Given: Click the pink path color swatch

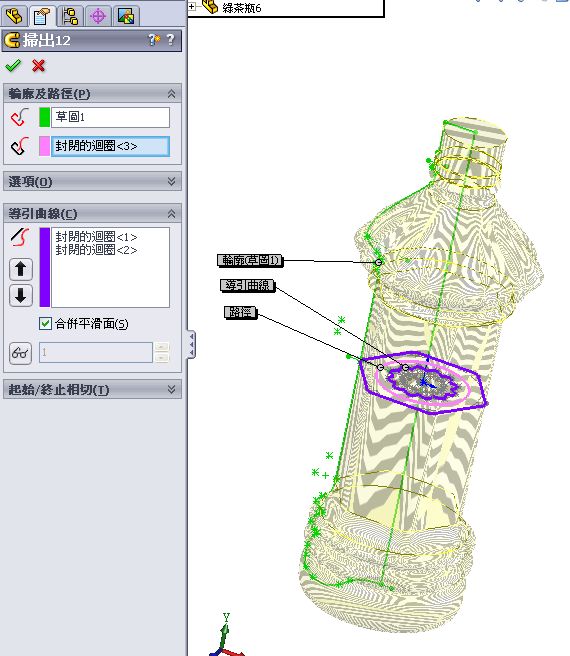Looking at the screenshot, I should [x=44, y=146].
